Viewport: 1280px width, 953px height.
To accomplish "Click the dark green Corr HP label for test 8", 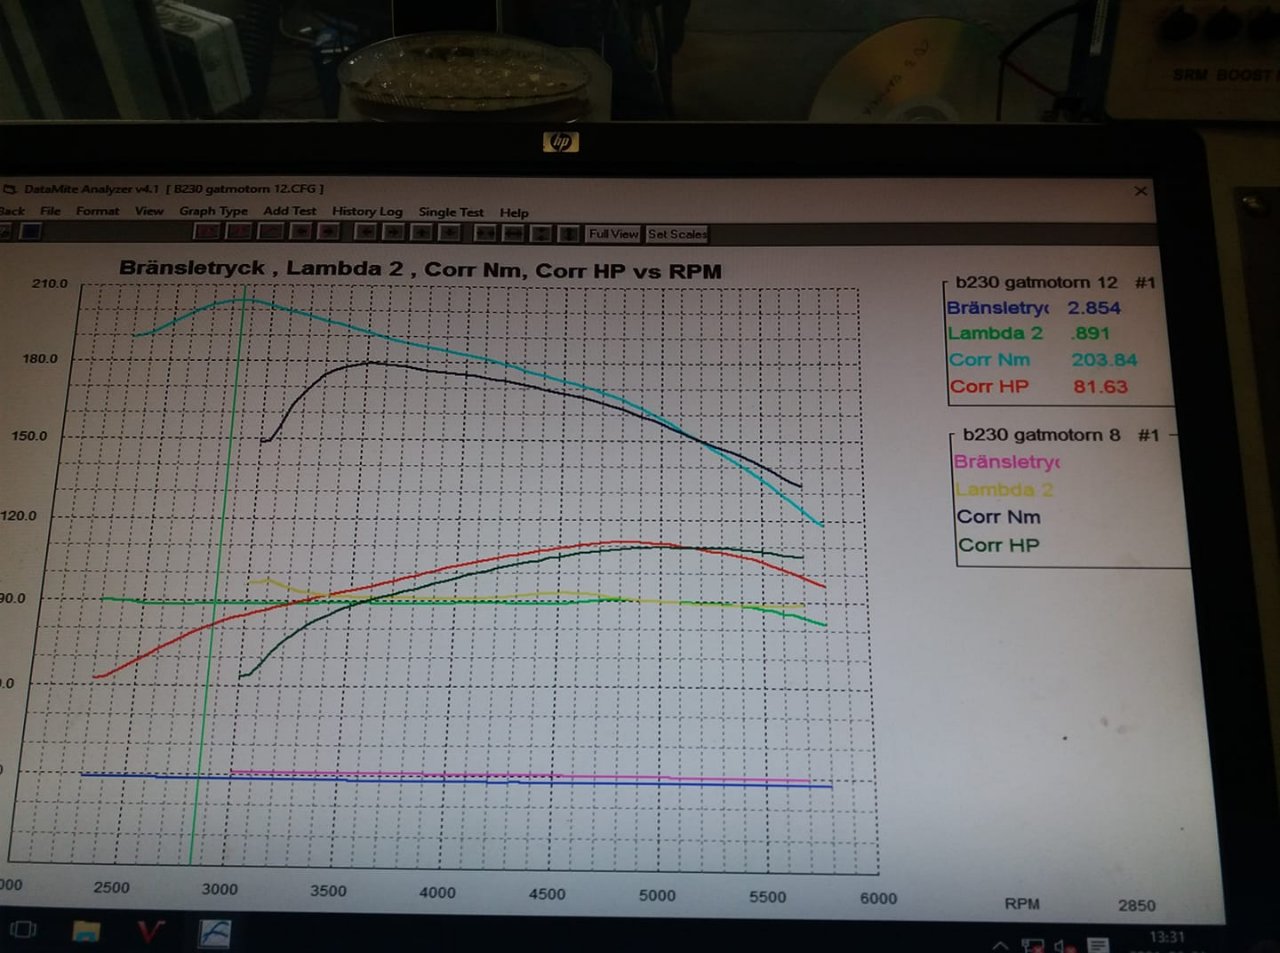I will tap(998, 545).
